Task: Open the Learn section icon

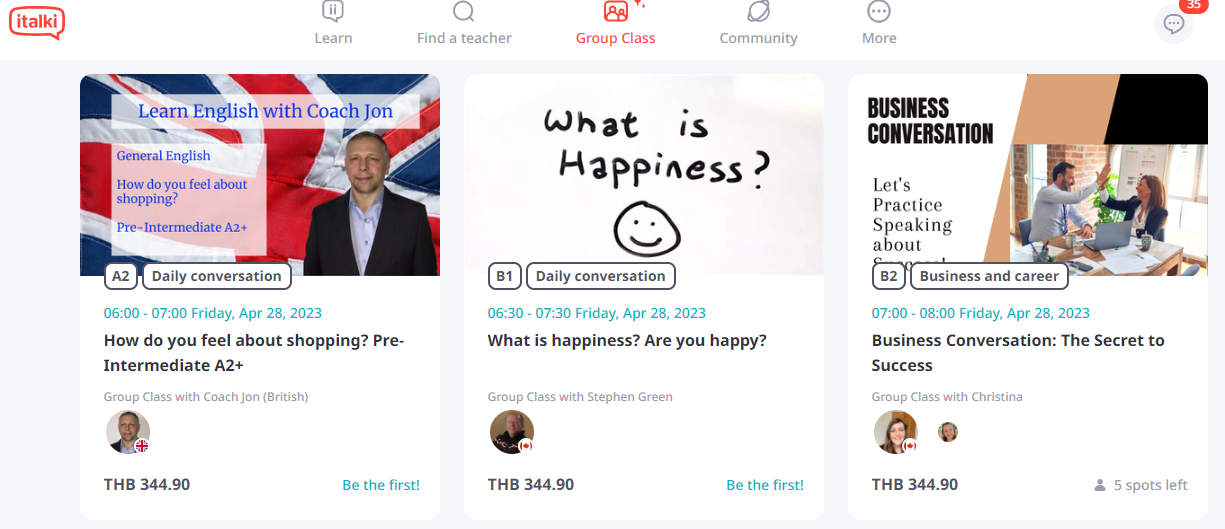Action: 333,11
